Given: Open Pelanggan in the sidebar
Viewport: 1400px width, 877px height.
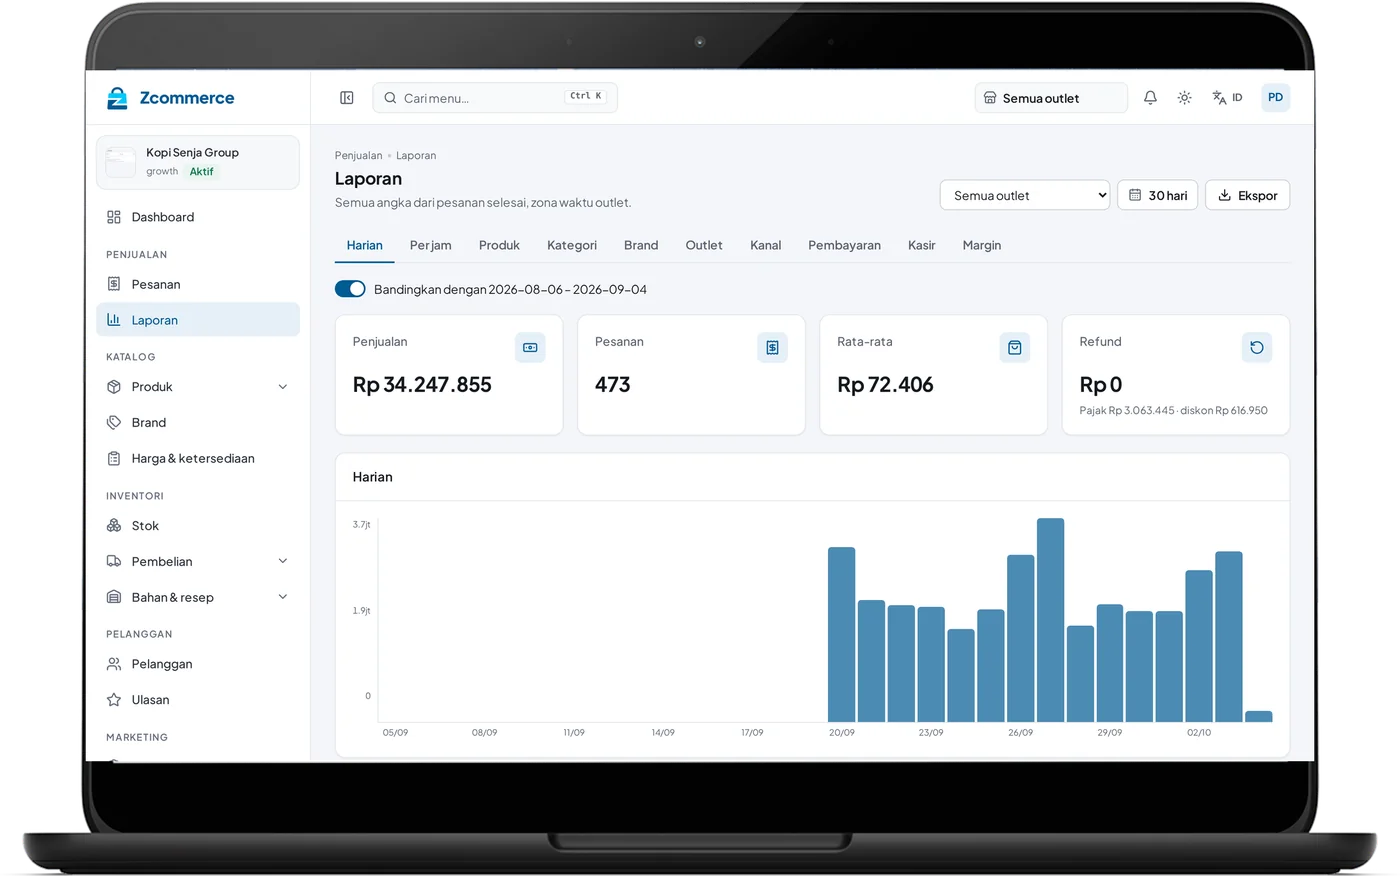Looking at the screenshot, I should coord(198,664).
